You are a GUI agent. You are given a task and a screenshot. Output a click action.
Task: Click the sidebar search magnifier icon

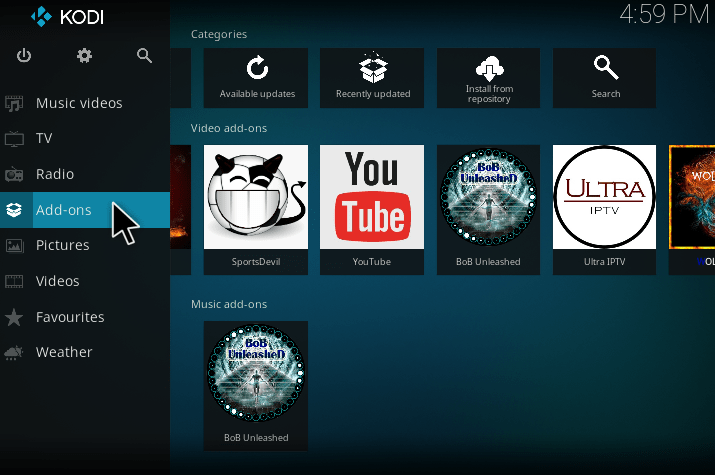[144, 56]
